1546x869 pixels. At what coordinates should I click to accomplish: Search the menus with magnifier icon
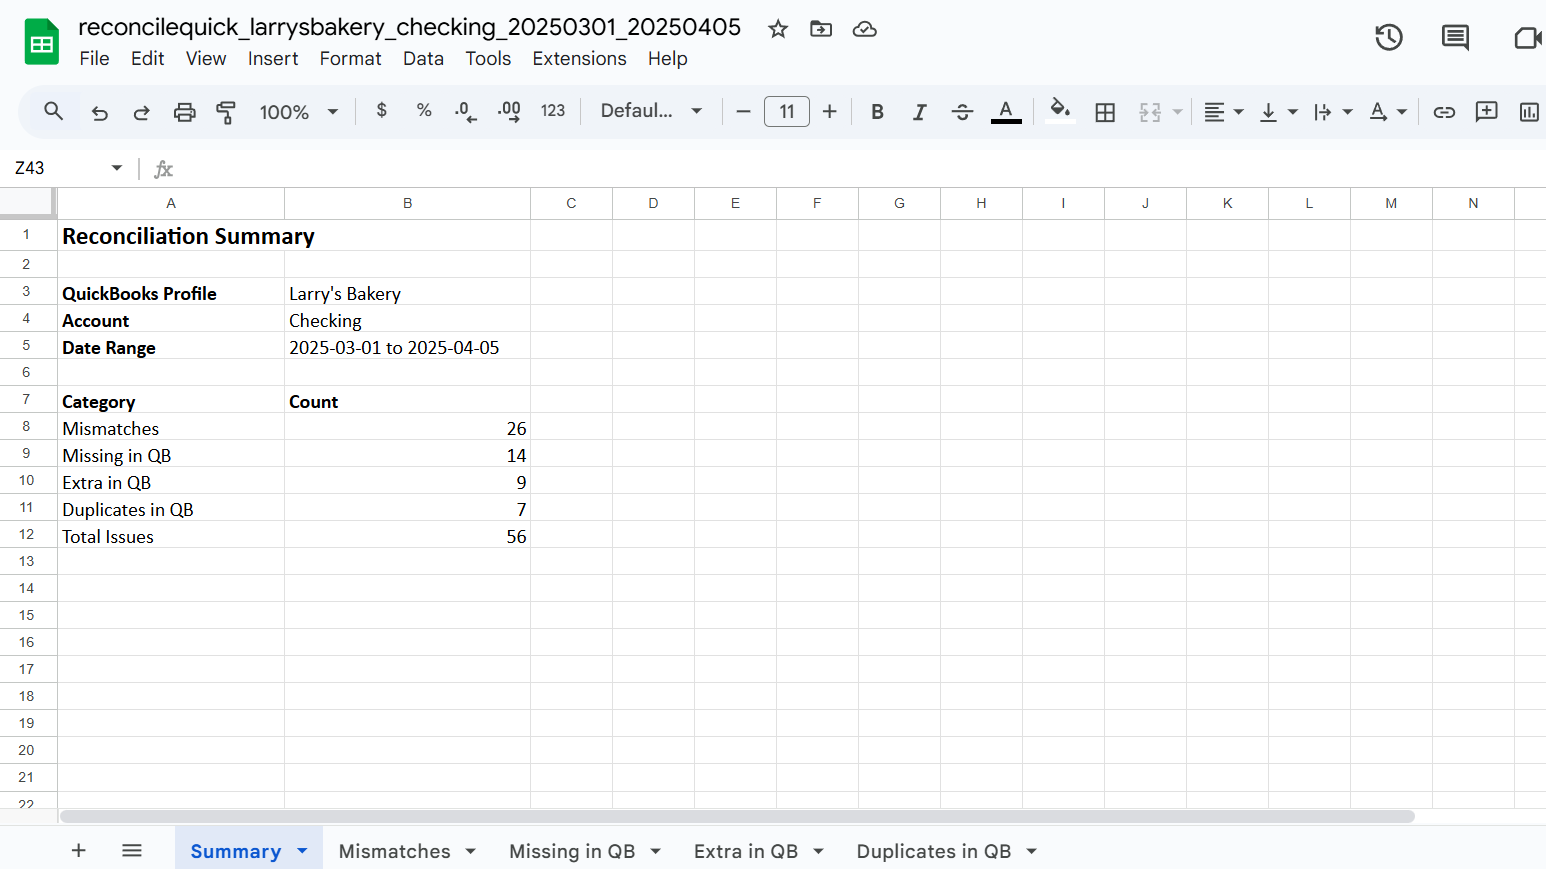[54, 111]
